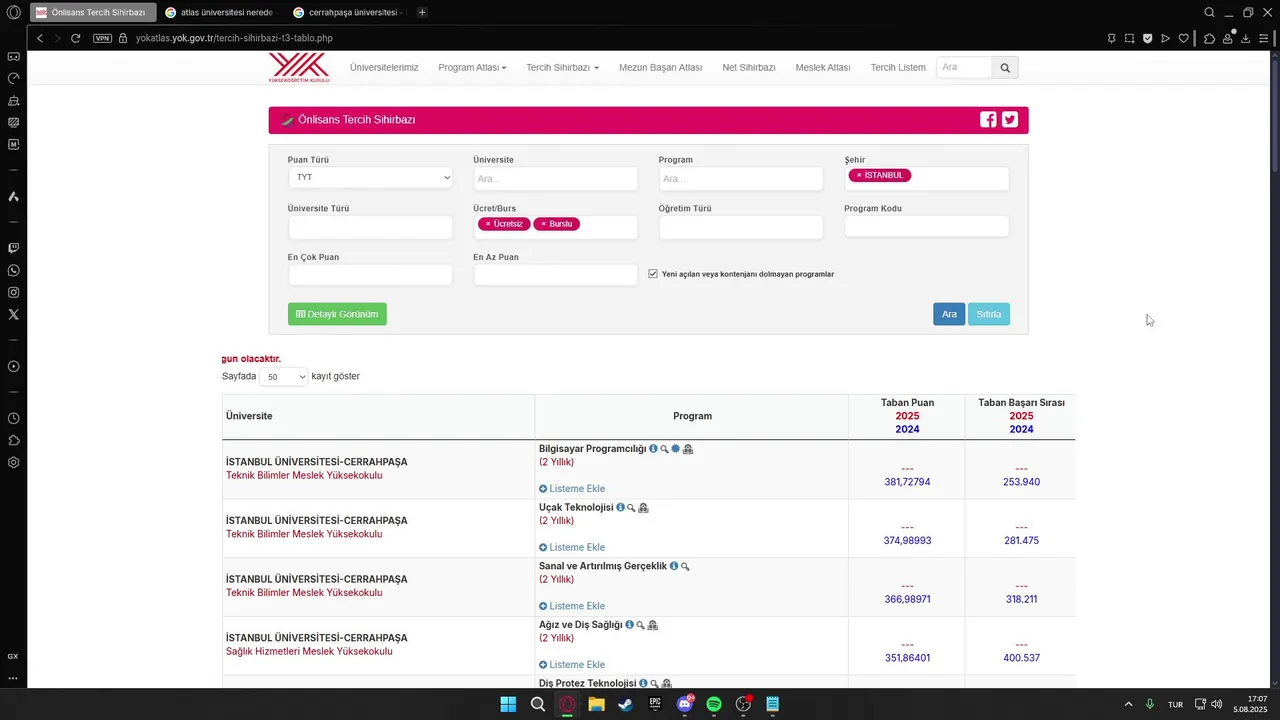Open sidebar history clock icon
The image size is (1280, 720).
pyautogui.click(x=13, y=418)
